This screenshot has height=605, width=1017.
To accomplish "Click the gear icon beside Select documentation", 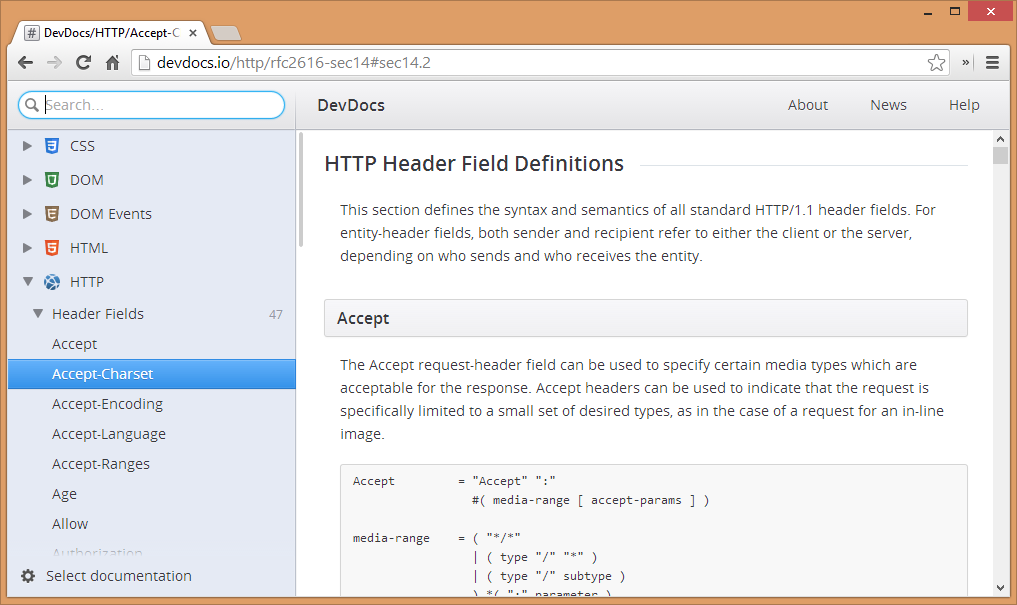I will [28, 576].
